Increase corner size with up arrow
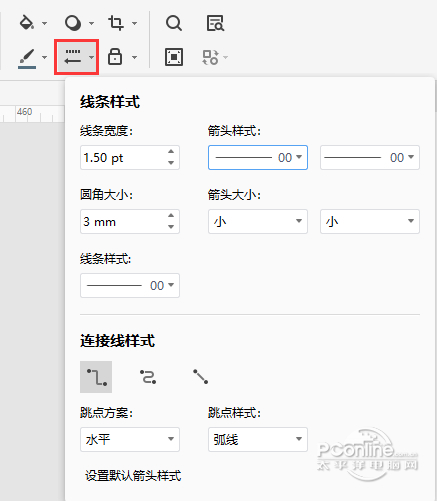The height and width of the screenshot is (501, 437). coord(171,216)
